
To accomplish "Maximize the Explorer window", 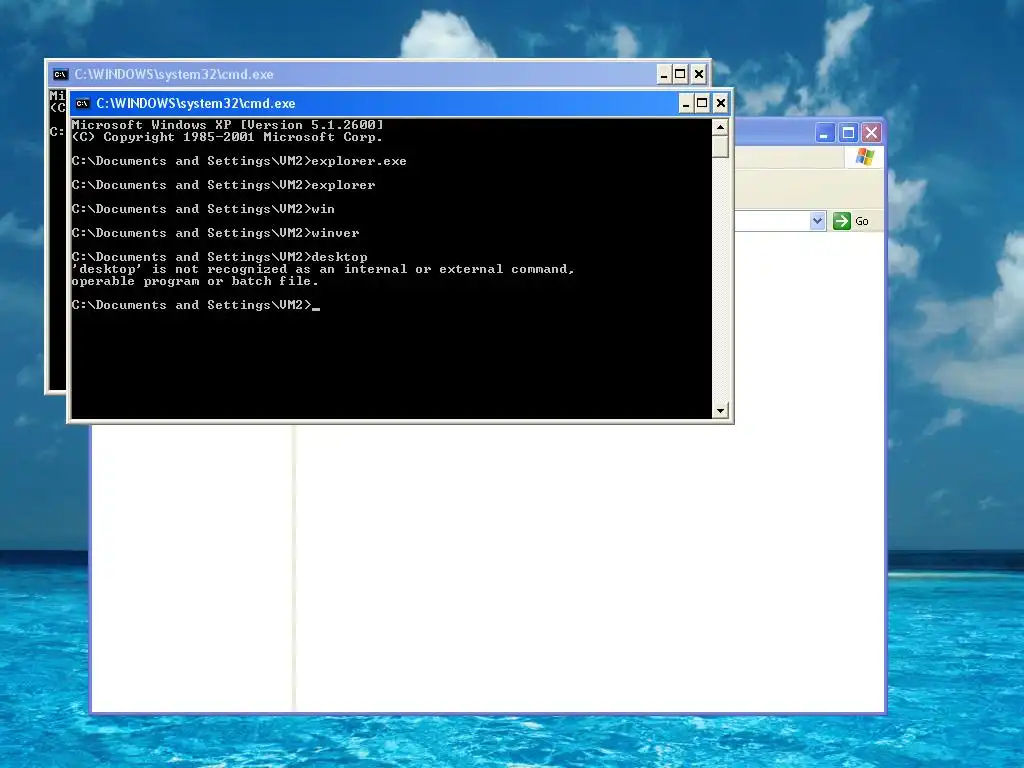I will [x=848, y=133].
